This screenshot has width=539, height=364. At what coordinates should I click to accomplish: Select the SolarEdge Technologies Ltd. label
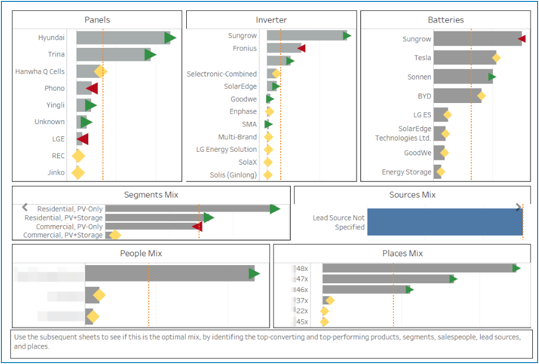[x=403, y=133]
